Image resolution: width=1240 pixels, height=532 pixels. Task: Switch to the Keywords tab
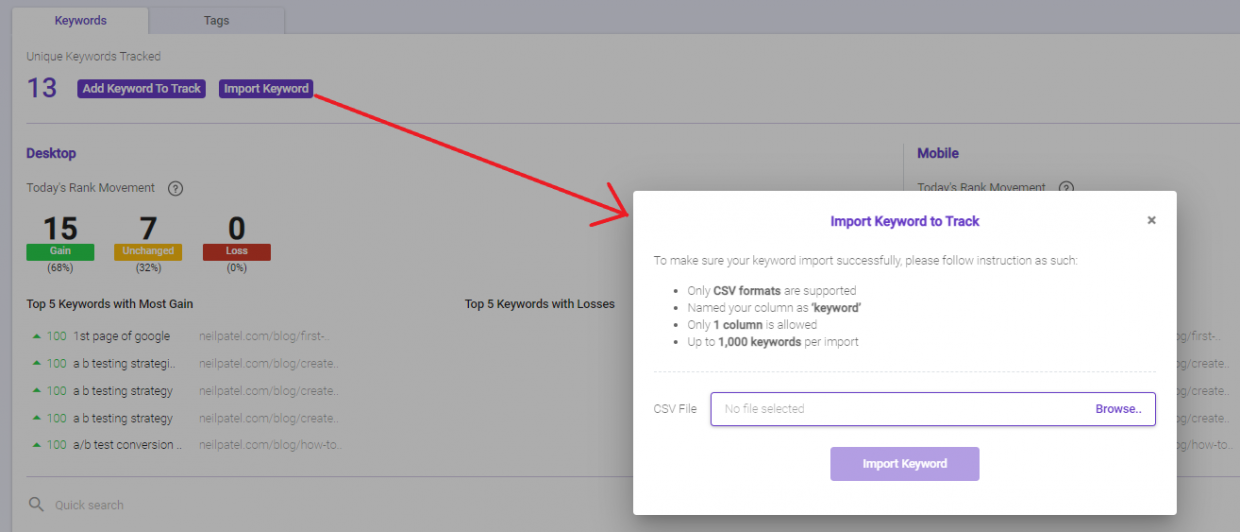tap(80, 20)
